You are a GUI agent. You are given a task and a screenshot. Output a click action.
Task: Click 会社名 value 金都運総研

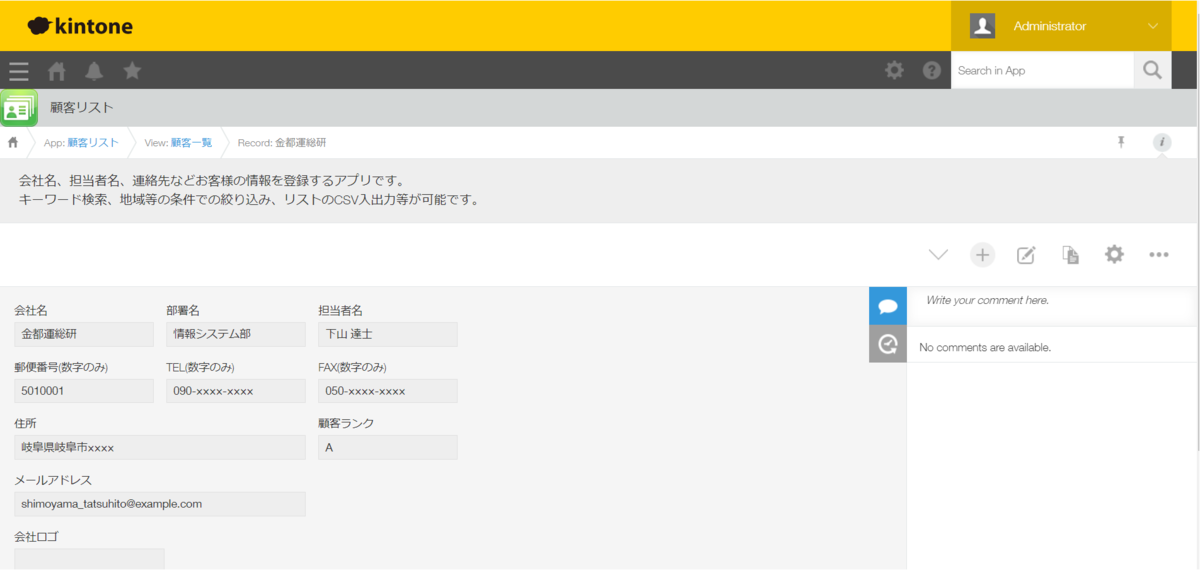pyautogui.click(x=84, y=334)
